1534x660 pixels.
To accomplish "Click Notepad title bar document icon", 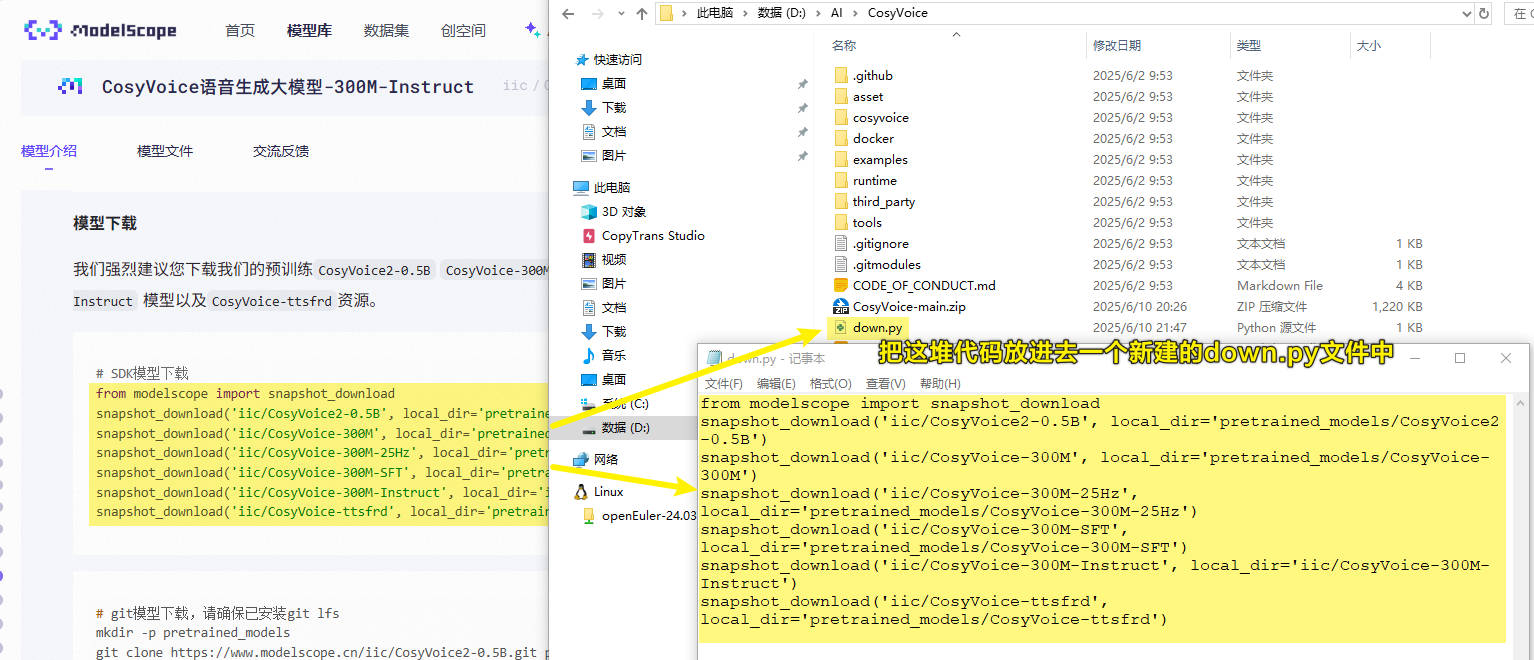I will coord(714,358).
